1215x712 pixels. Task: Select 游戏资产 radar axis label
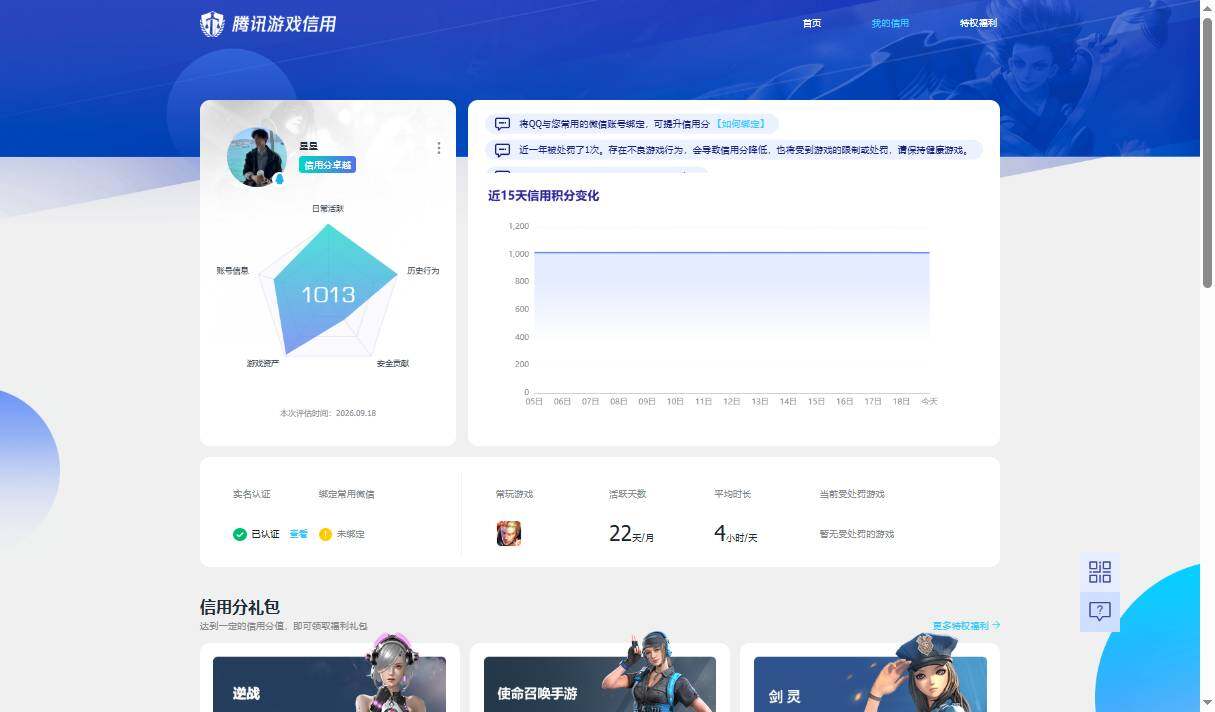point(263,363)
